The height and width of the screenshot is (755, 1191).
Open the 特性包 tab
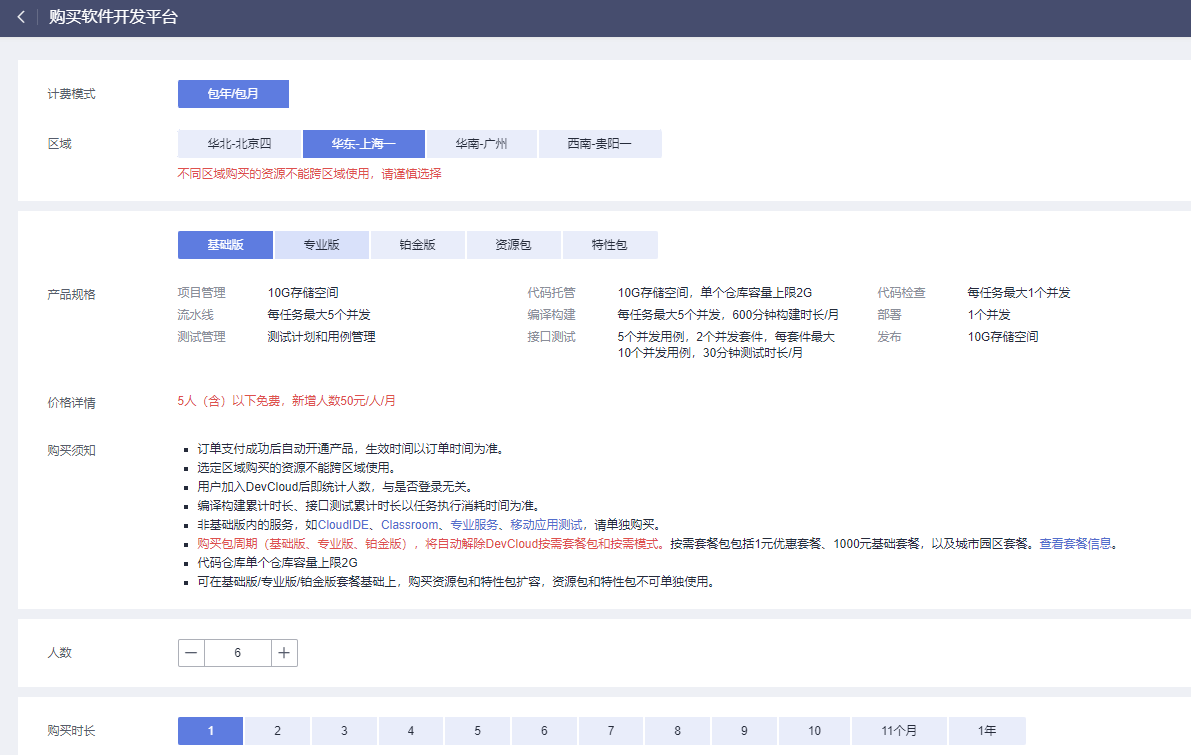pos(609,245)
